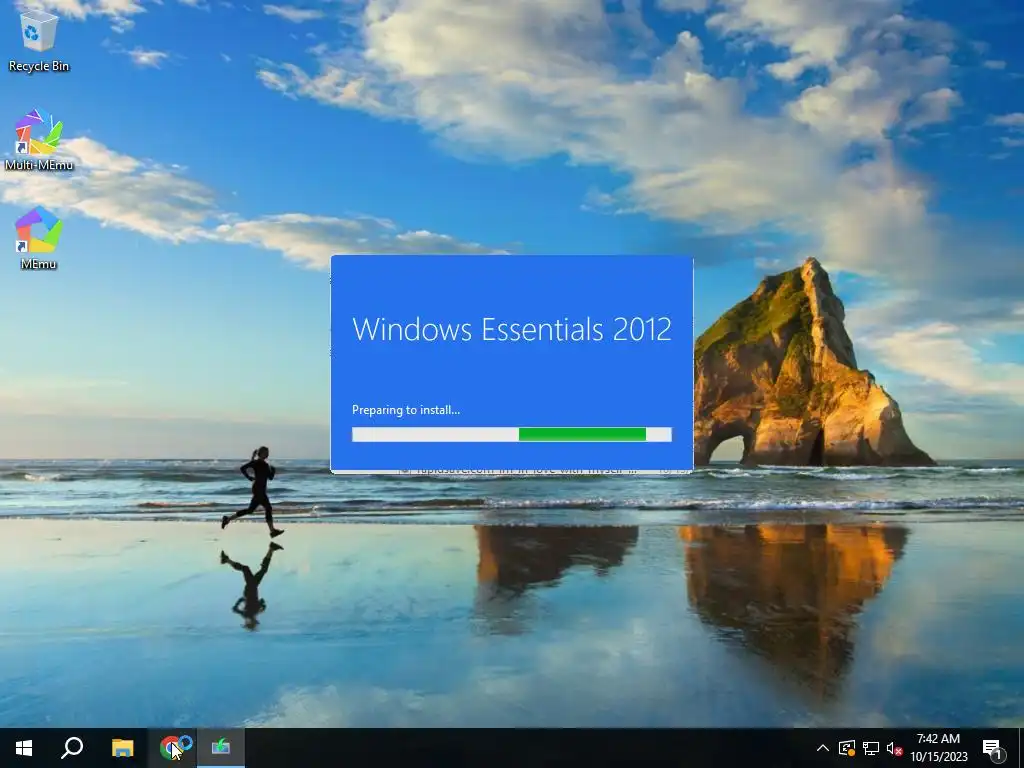Open the Recycle Bin desktop icon
1024x768 pixels.
click(39, 40)
